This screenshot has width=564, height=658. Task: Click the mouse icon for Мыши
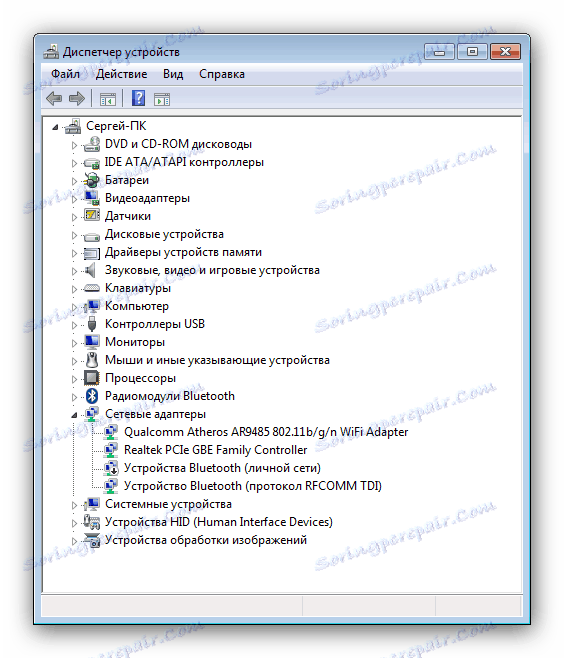pos(92,360)
